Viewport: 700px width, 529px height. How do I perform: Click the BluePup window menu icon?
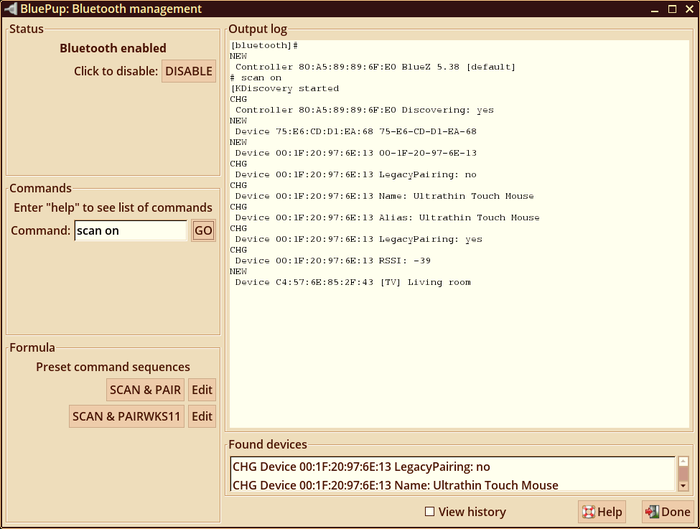point(10,8)
